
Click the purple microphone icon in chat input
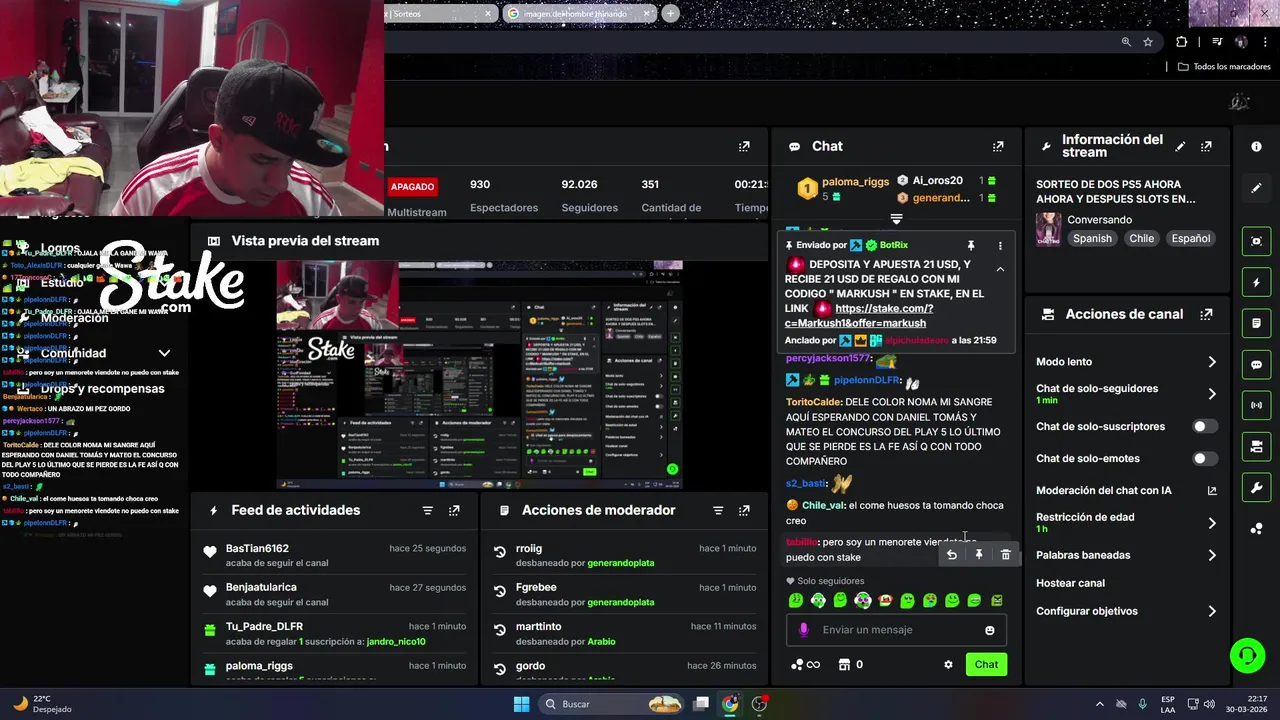803,630
